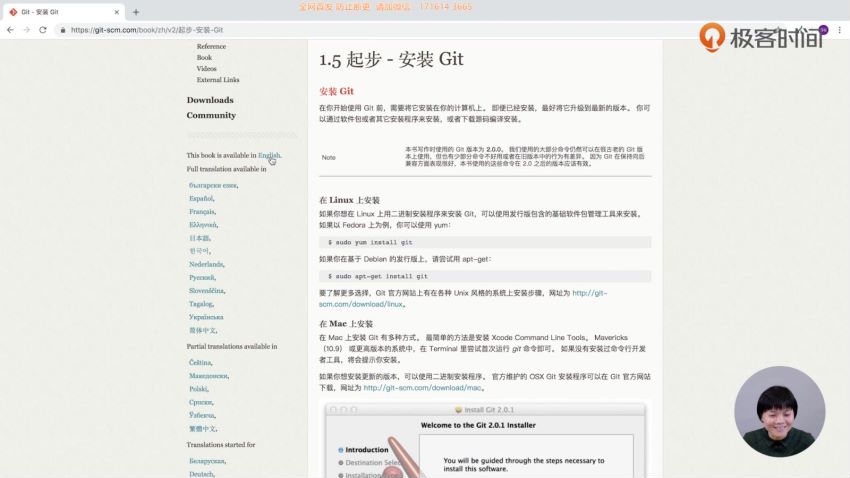850x478 pixels.
Task: Click the purple profile avatar icon
Action: tap(824, 30)
